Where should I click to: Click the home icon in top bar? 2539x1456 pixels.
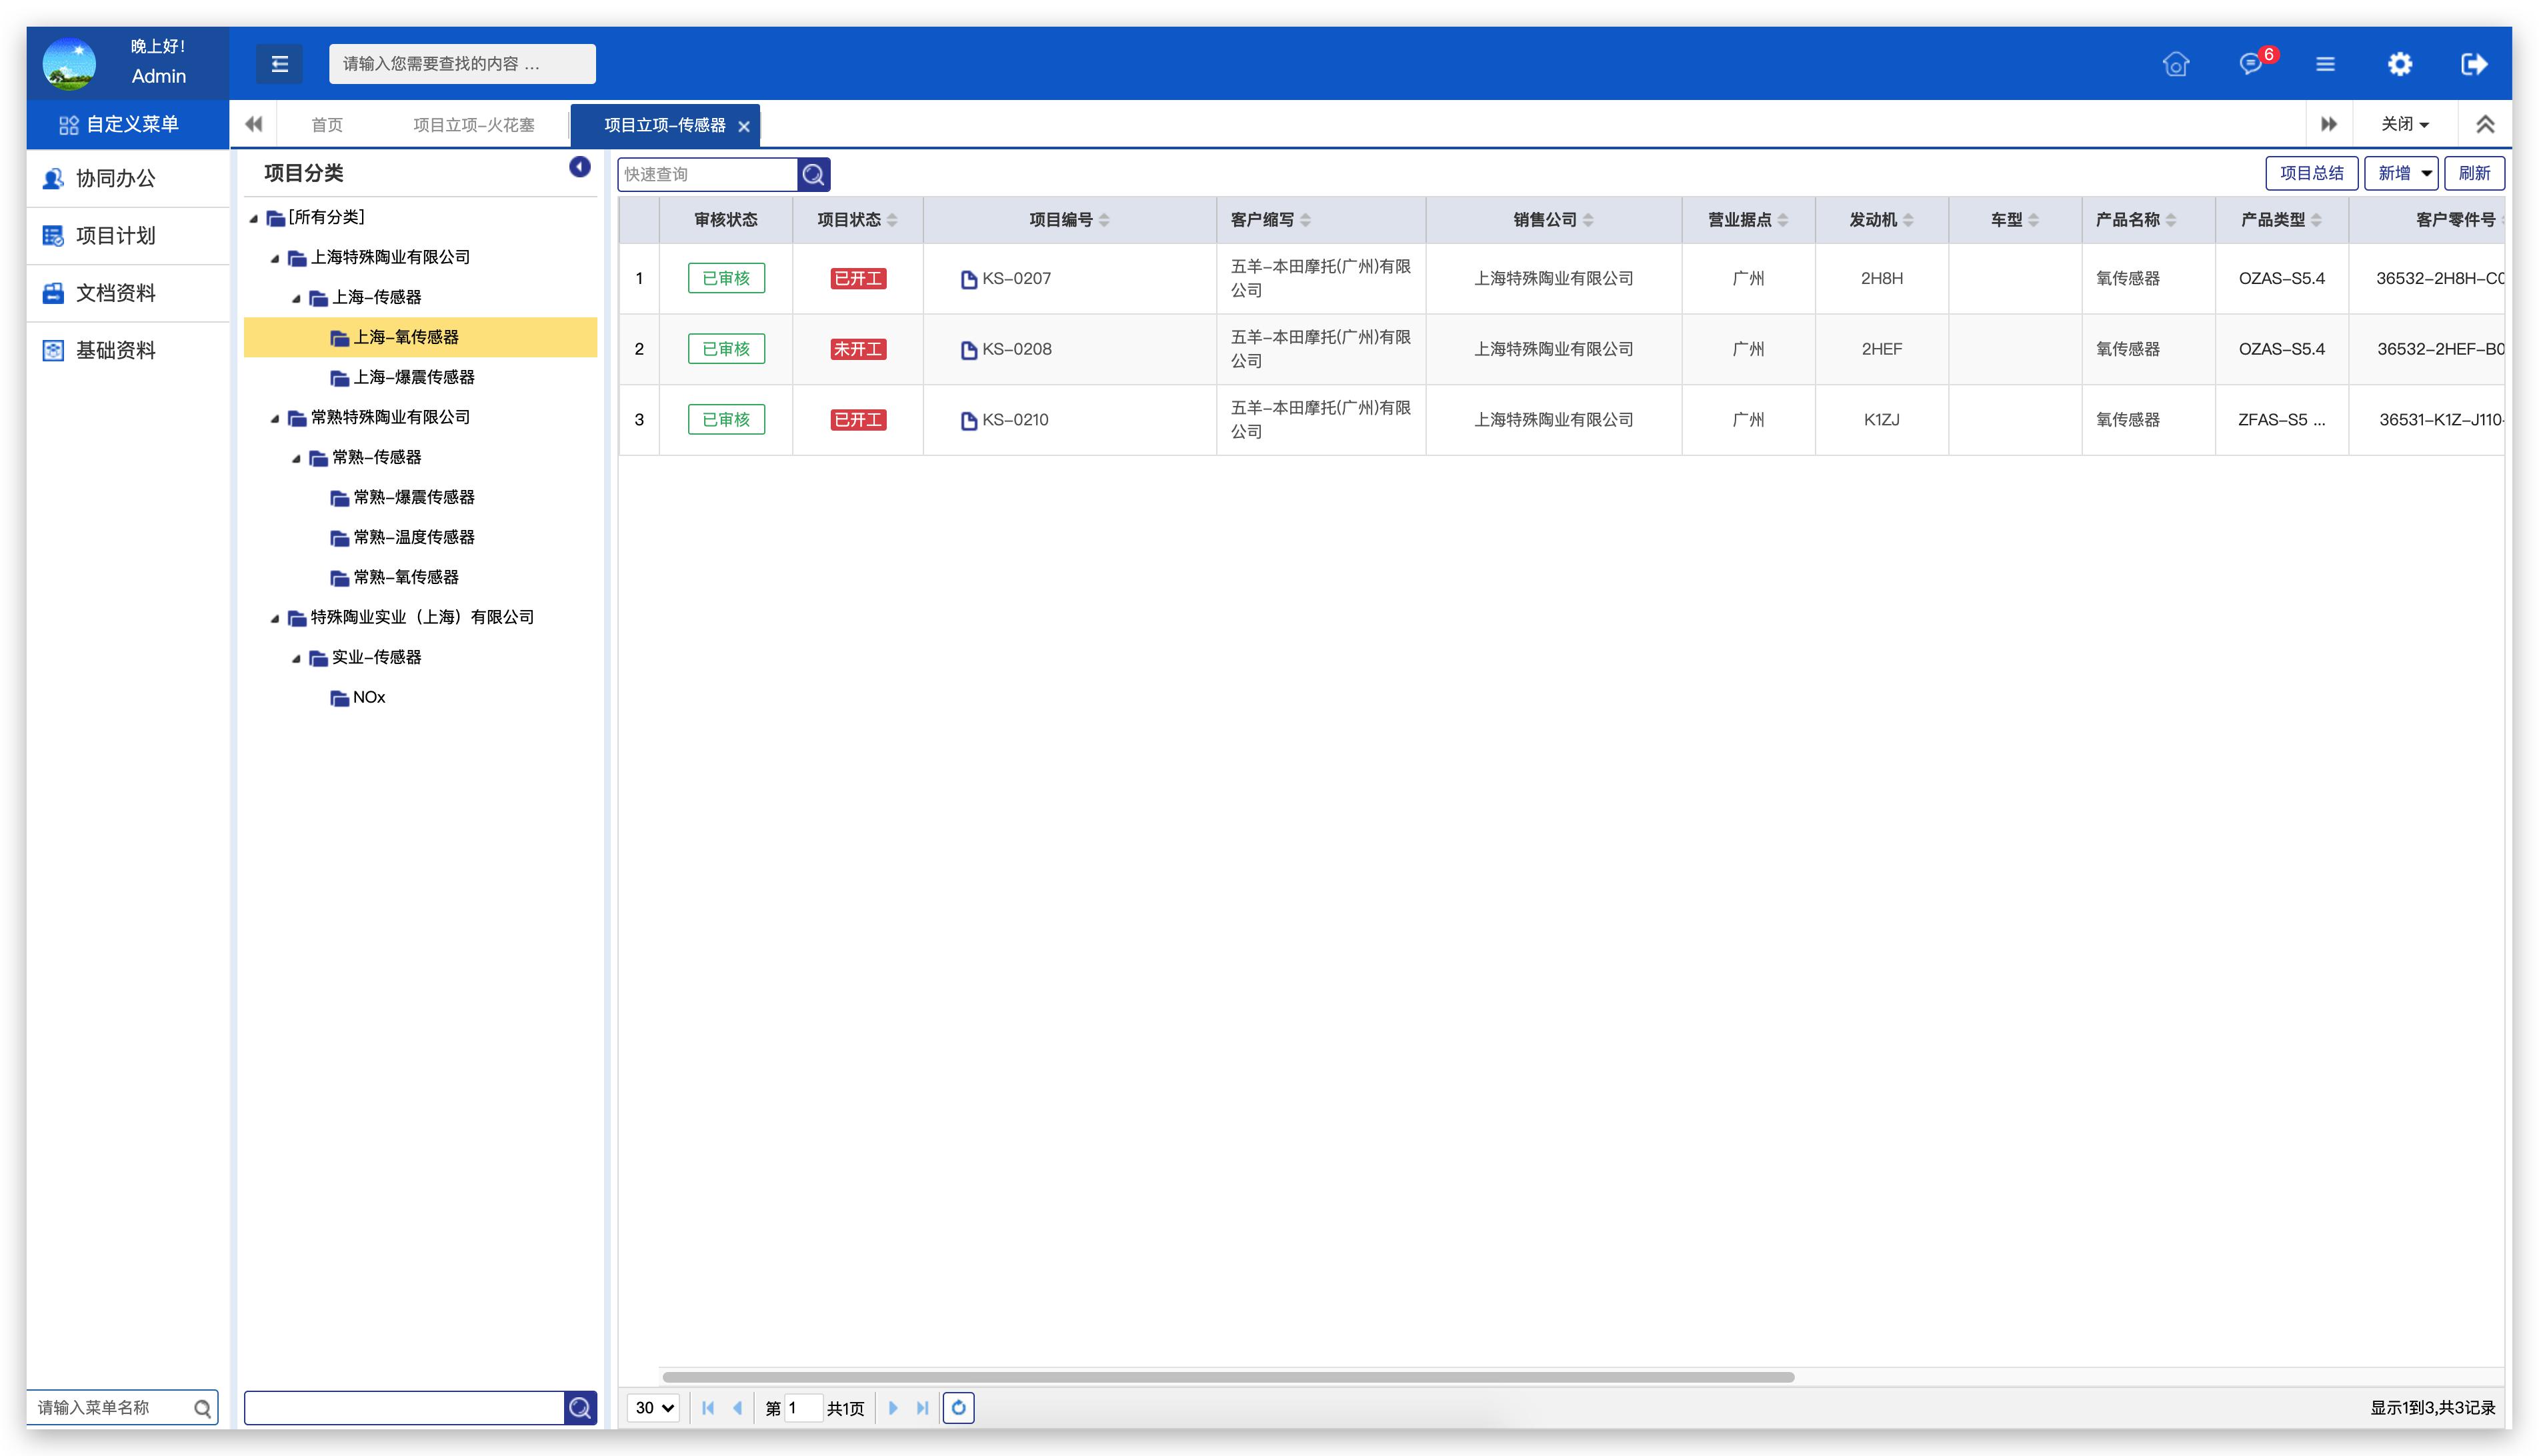2175,64
